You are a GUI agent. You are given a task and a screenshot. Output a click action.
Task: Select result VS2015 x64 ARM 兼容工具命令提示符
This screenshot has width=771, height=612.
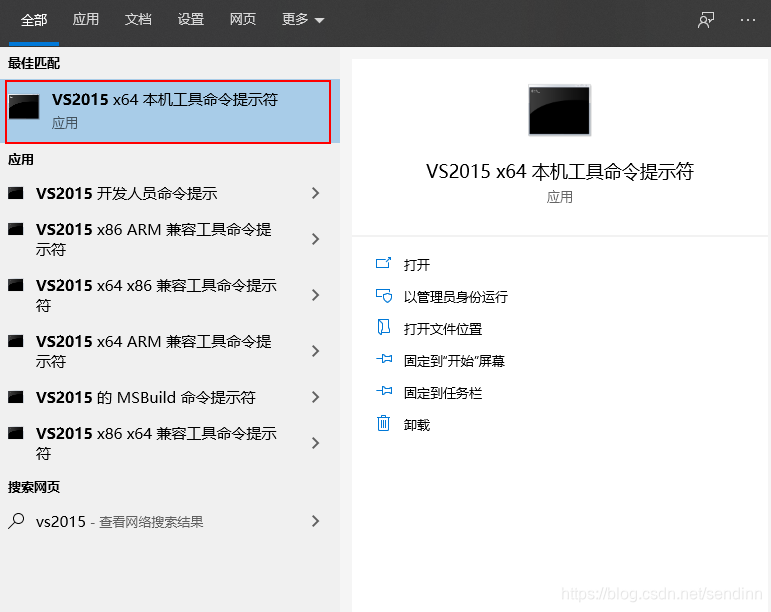170,351
